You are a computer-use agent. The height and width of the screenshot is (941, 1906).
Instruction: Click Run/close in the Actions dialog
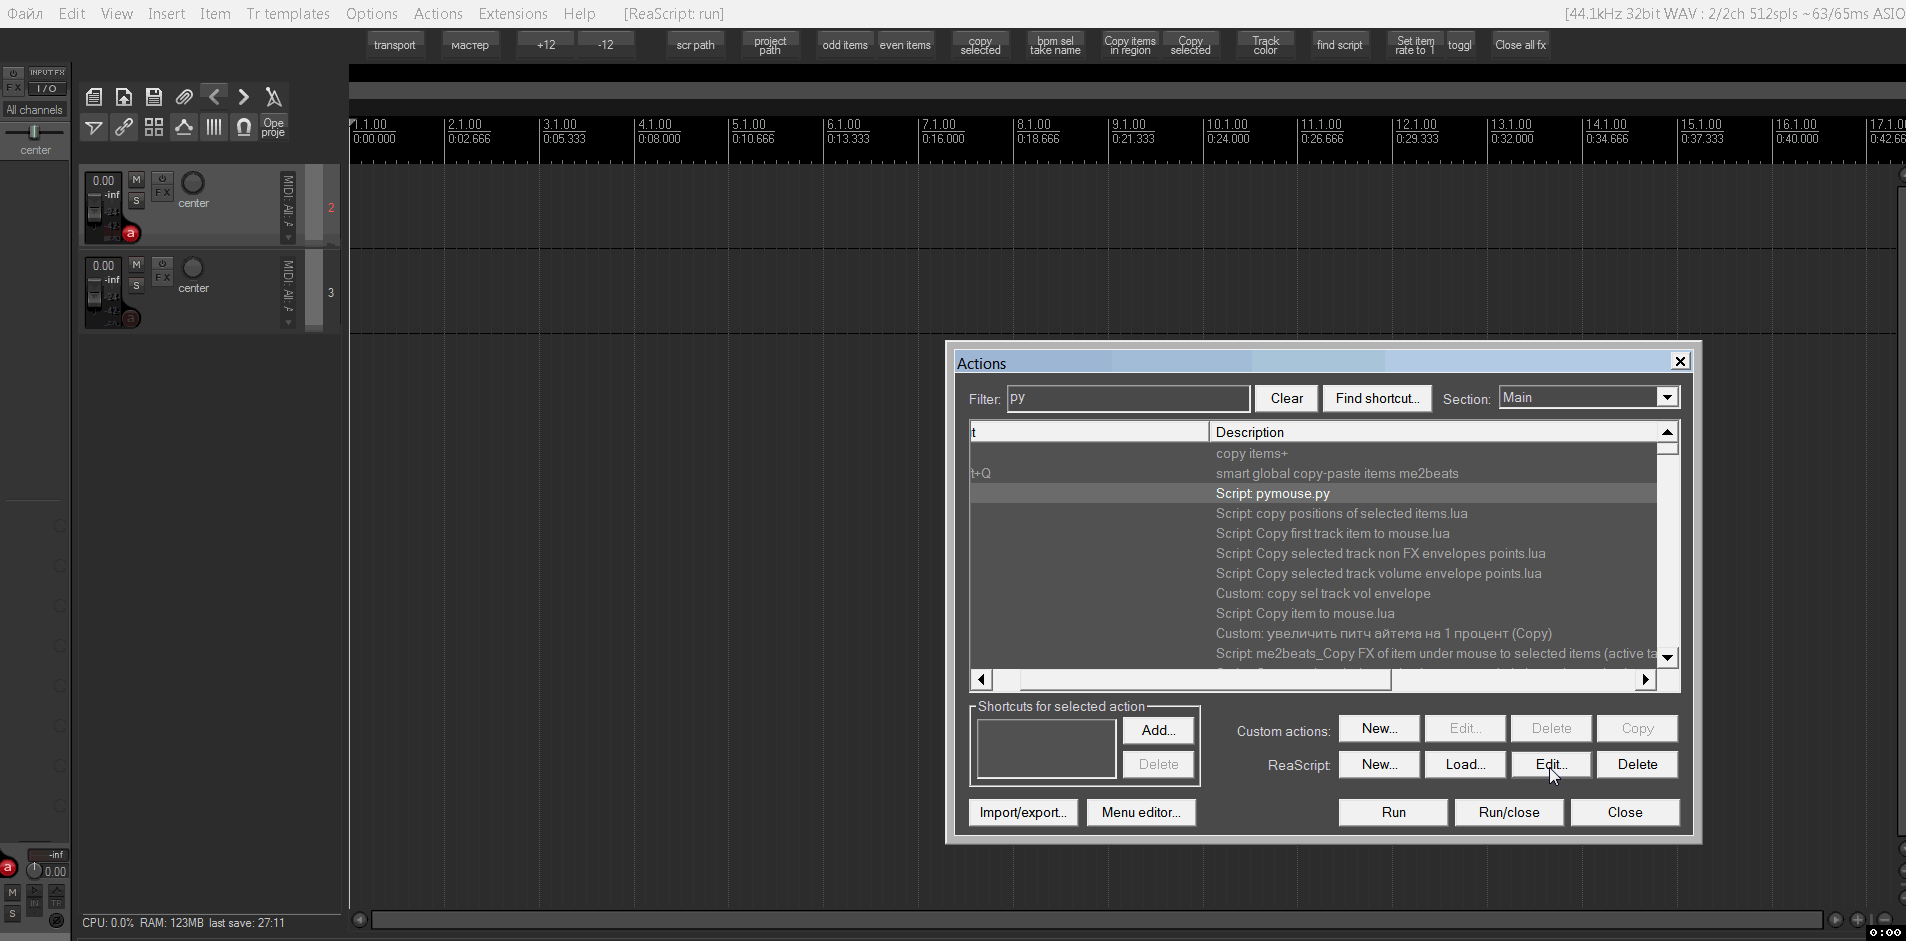coord(1509,812)
